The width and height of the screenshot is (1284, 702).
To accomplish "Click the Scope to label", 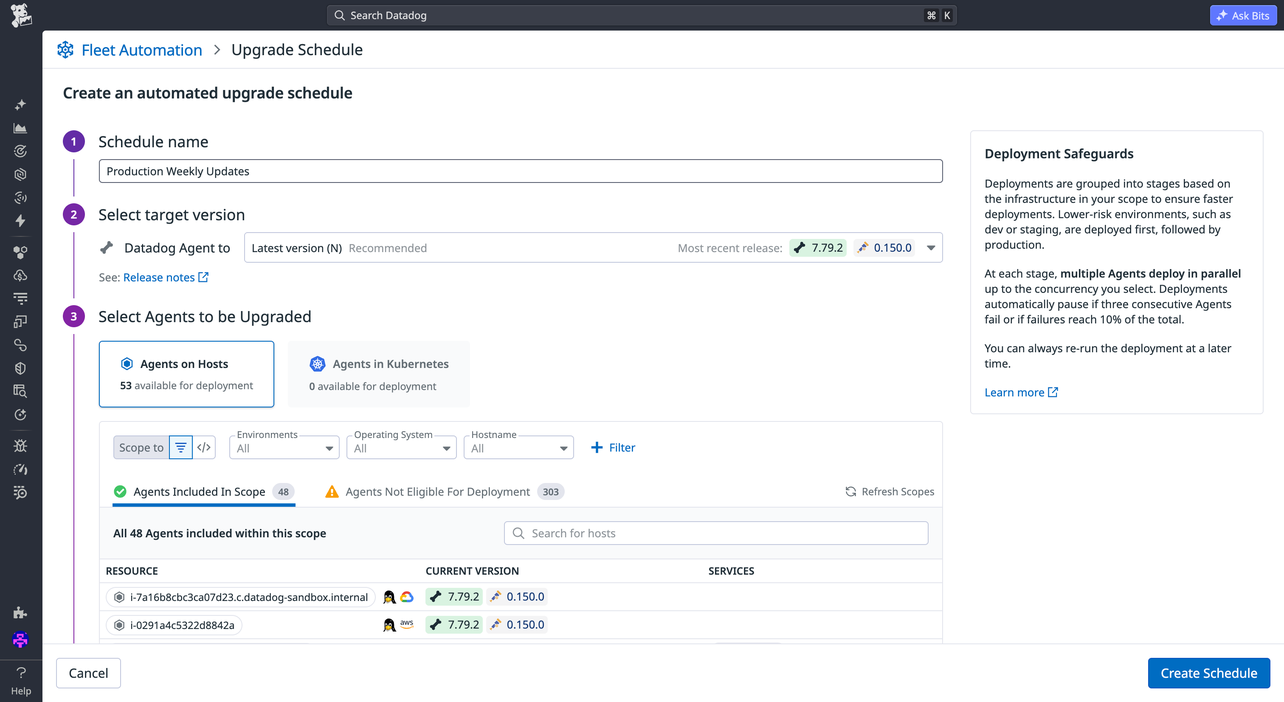I will (141, 448).
